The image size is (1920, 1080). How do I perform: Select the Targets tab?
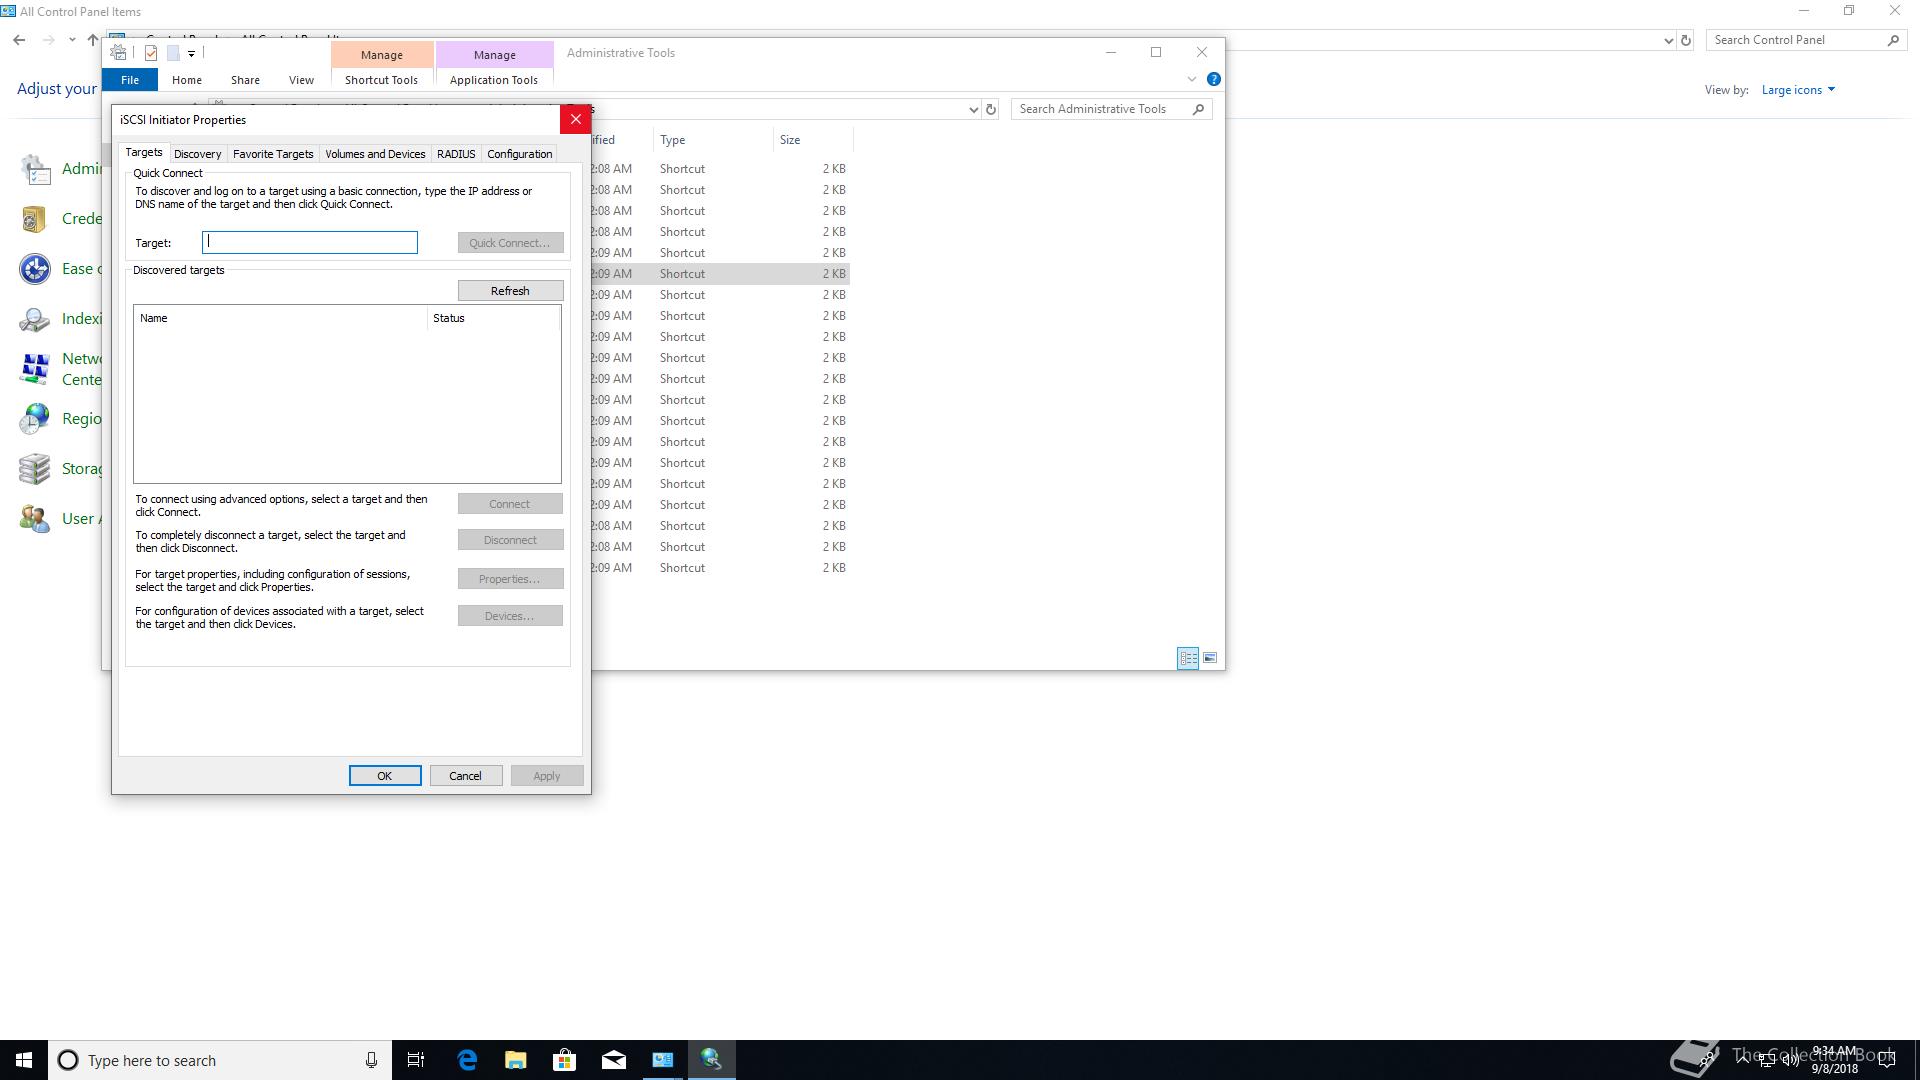coord(144,152)
